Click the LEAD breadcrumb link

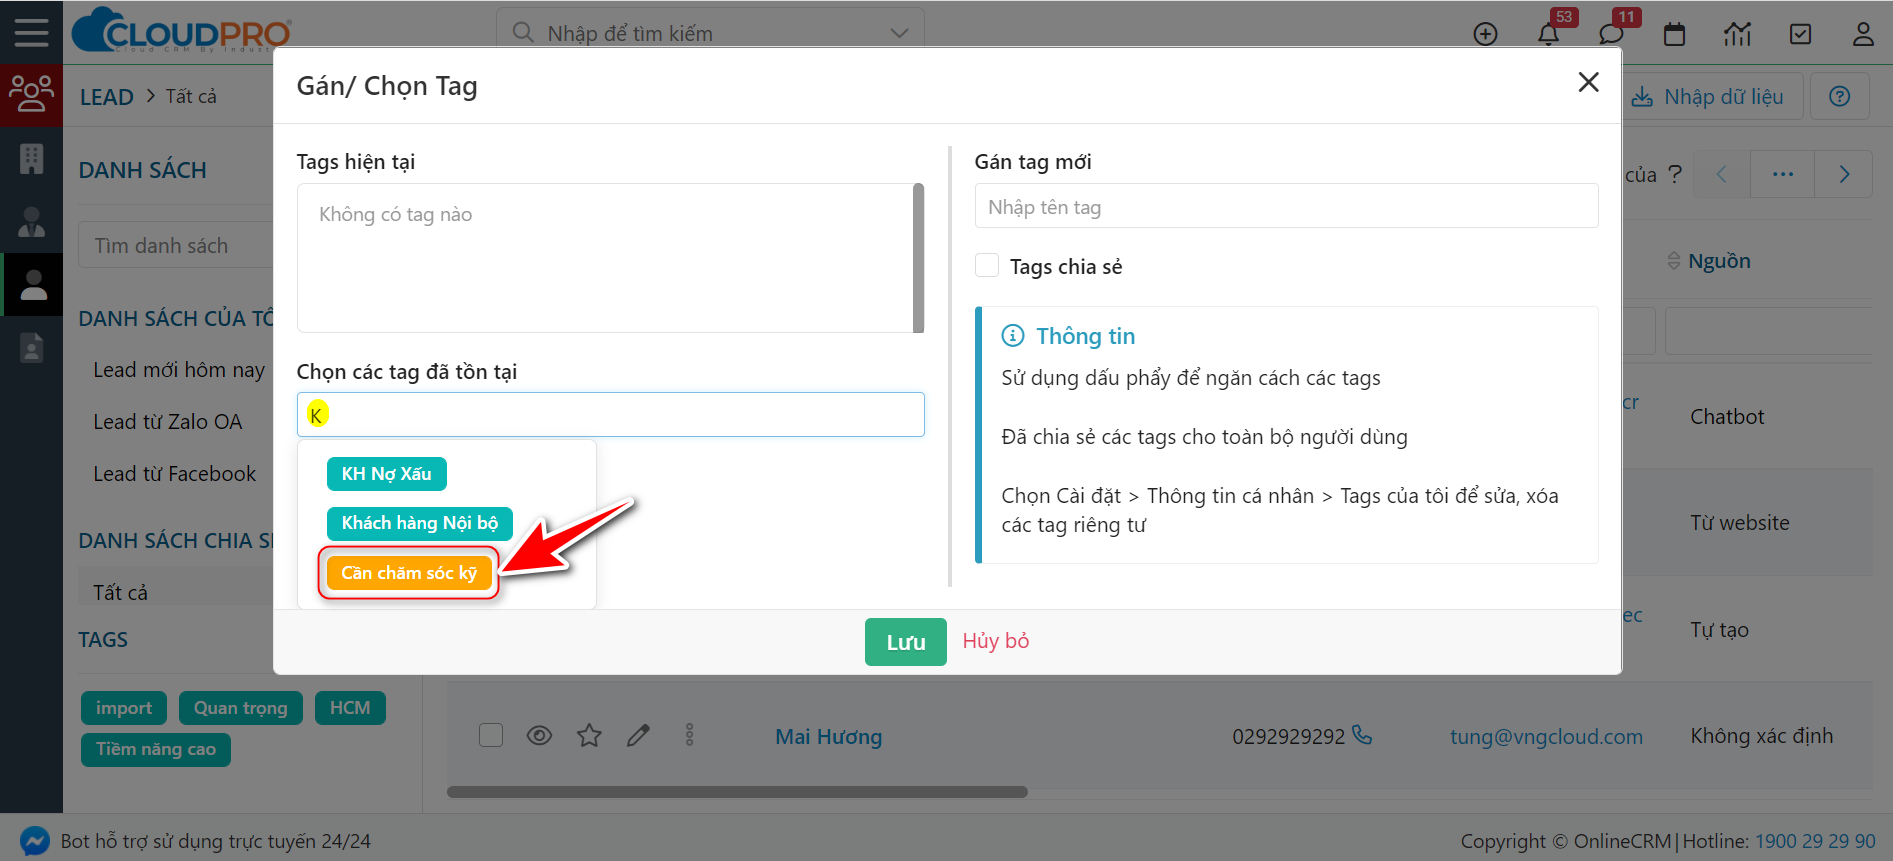coord(107,97)
